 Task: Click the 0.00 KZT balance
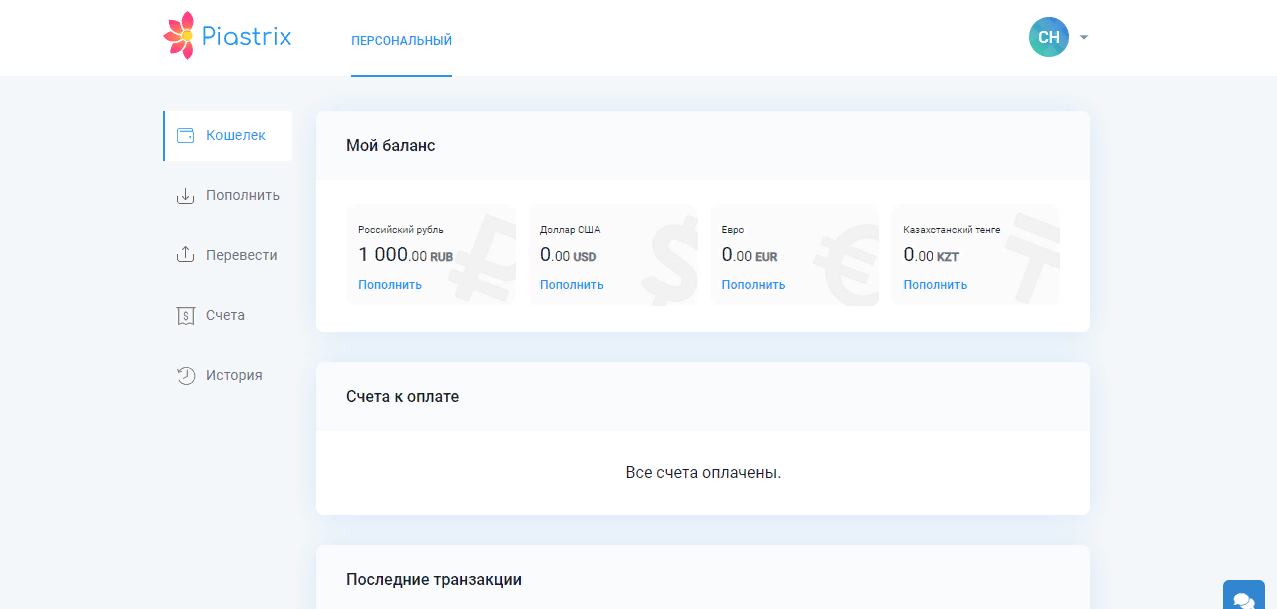click(x=931, y=255)
